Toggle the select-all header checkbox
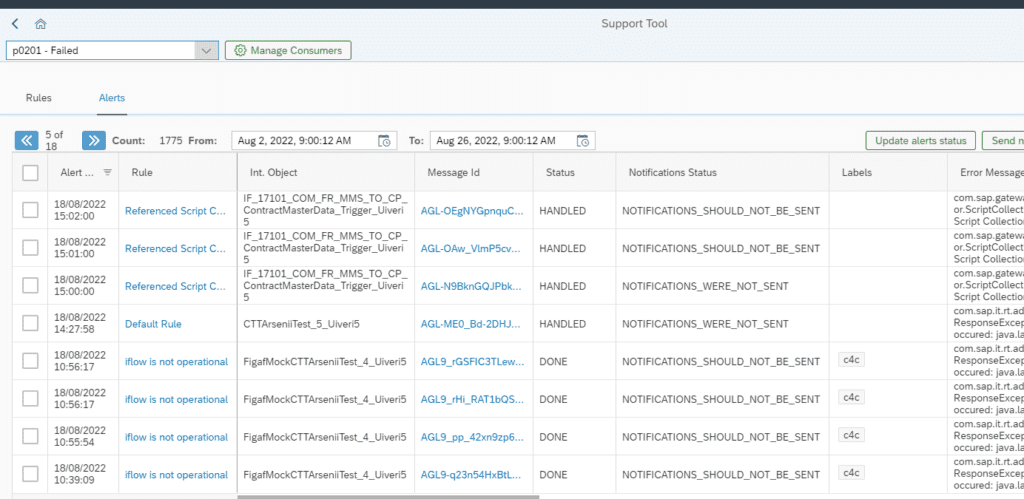Screen dimensions: 1024x499 [x=30, y=172]
